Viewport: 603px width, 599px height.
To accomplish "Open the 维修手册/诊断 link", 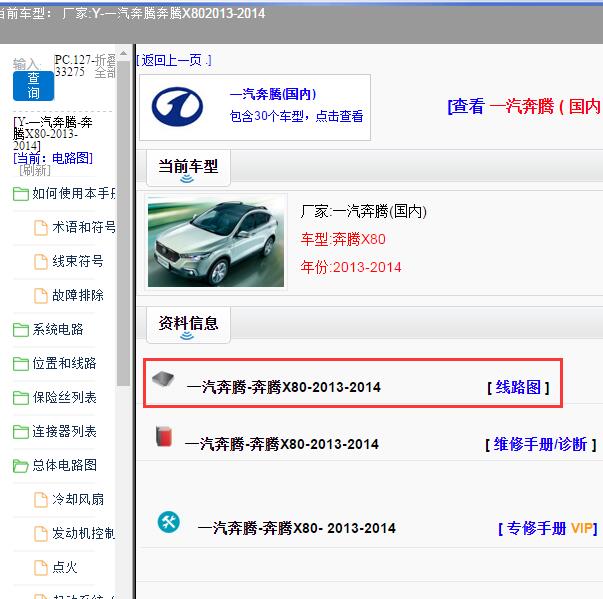I will (x=540, y=444).
